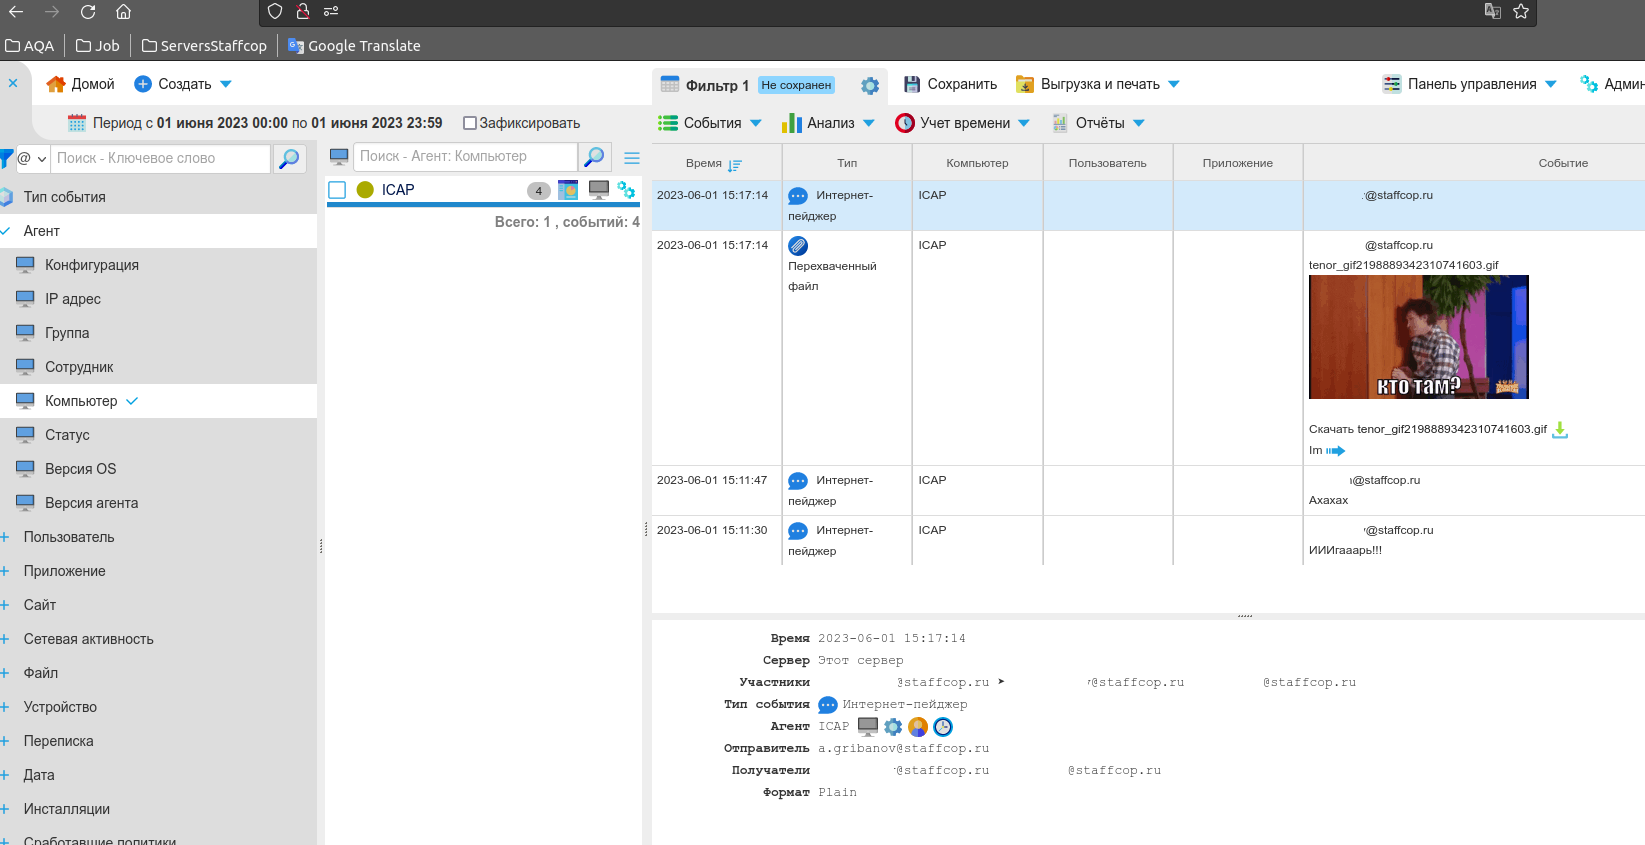Open the Отчёты menu
Image resolution: width=1645 pixels, height=845 pixels.
pos(1098,123)
